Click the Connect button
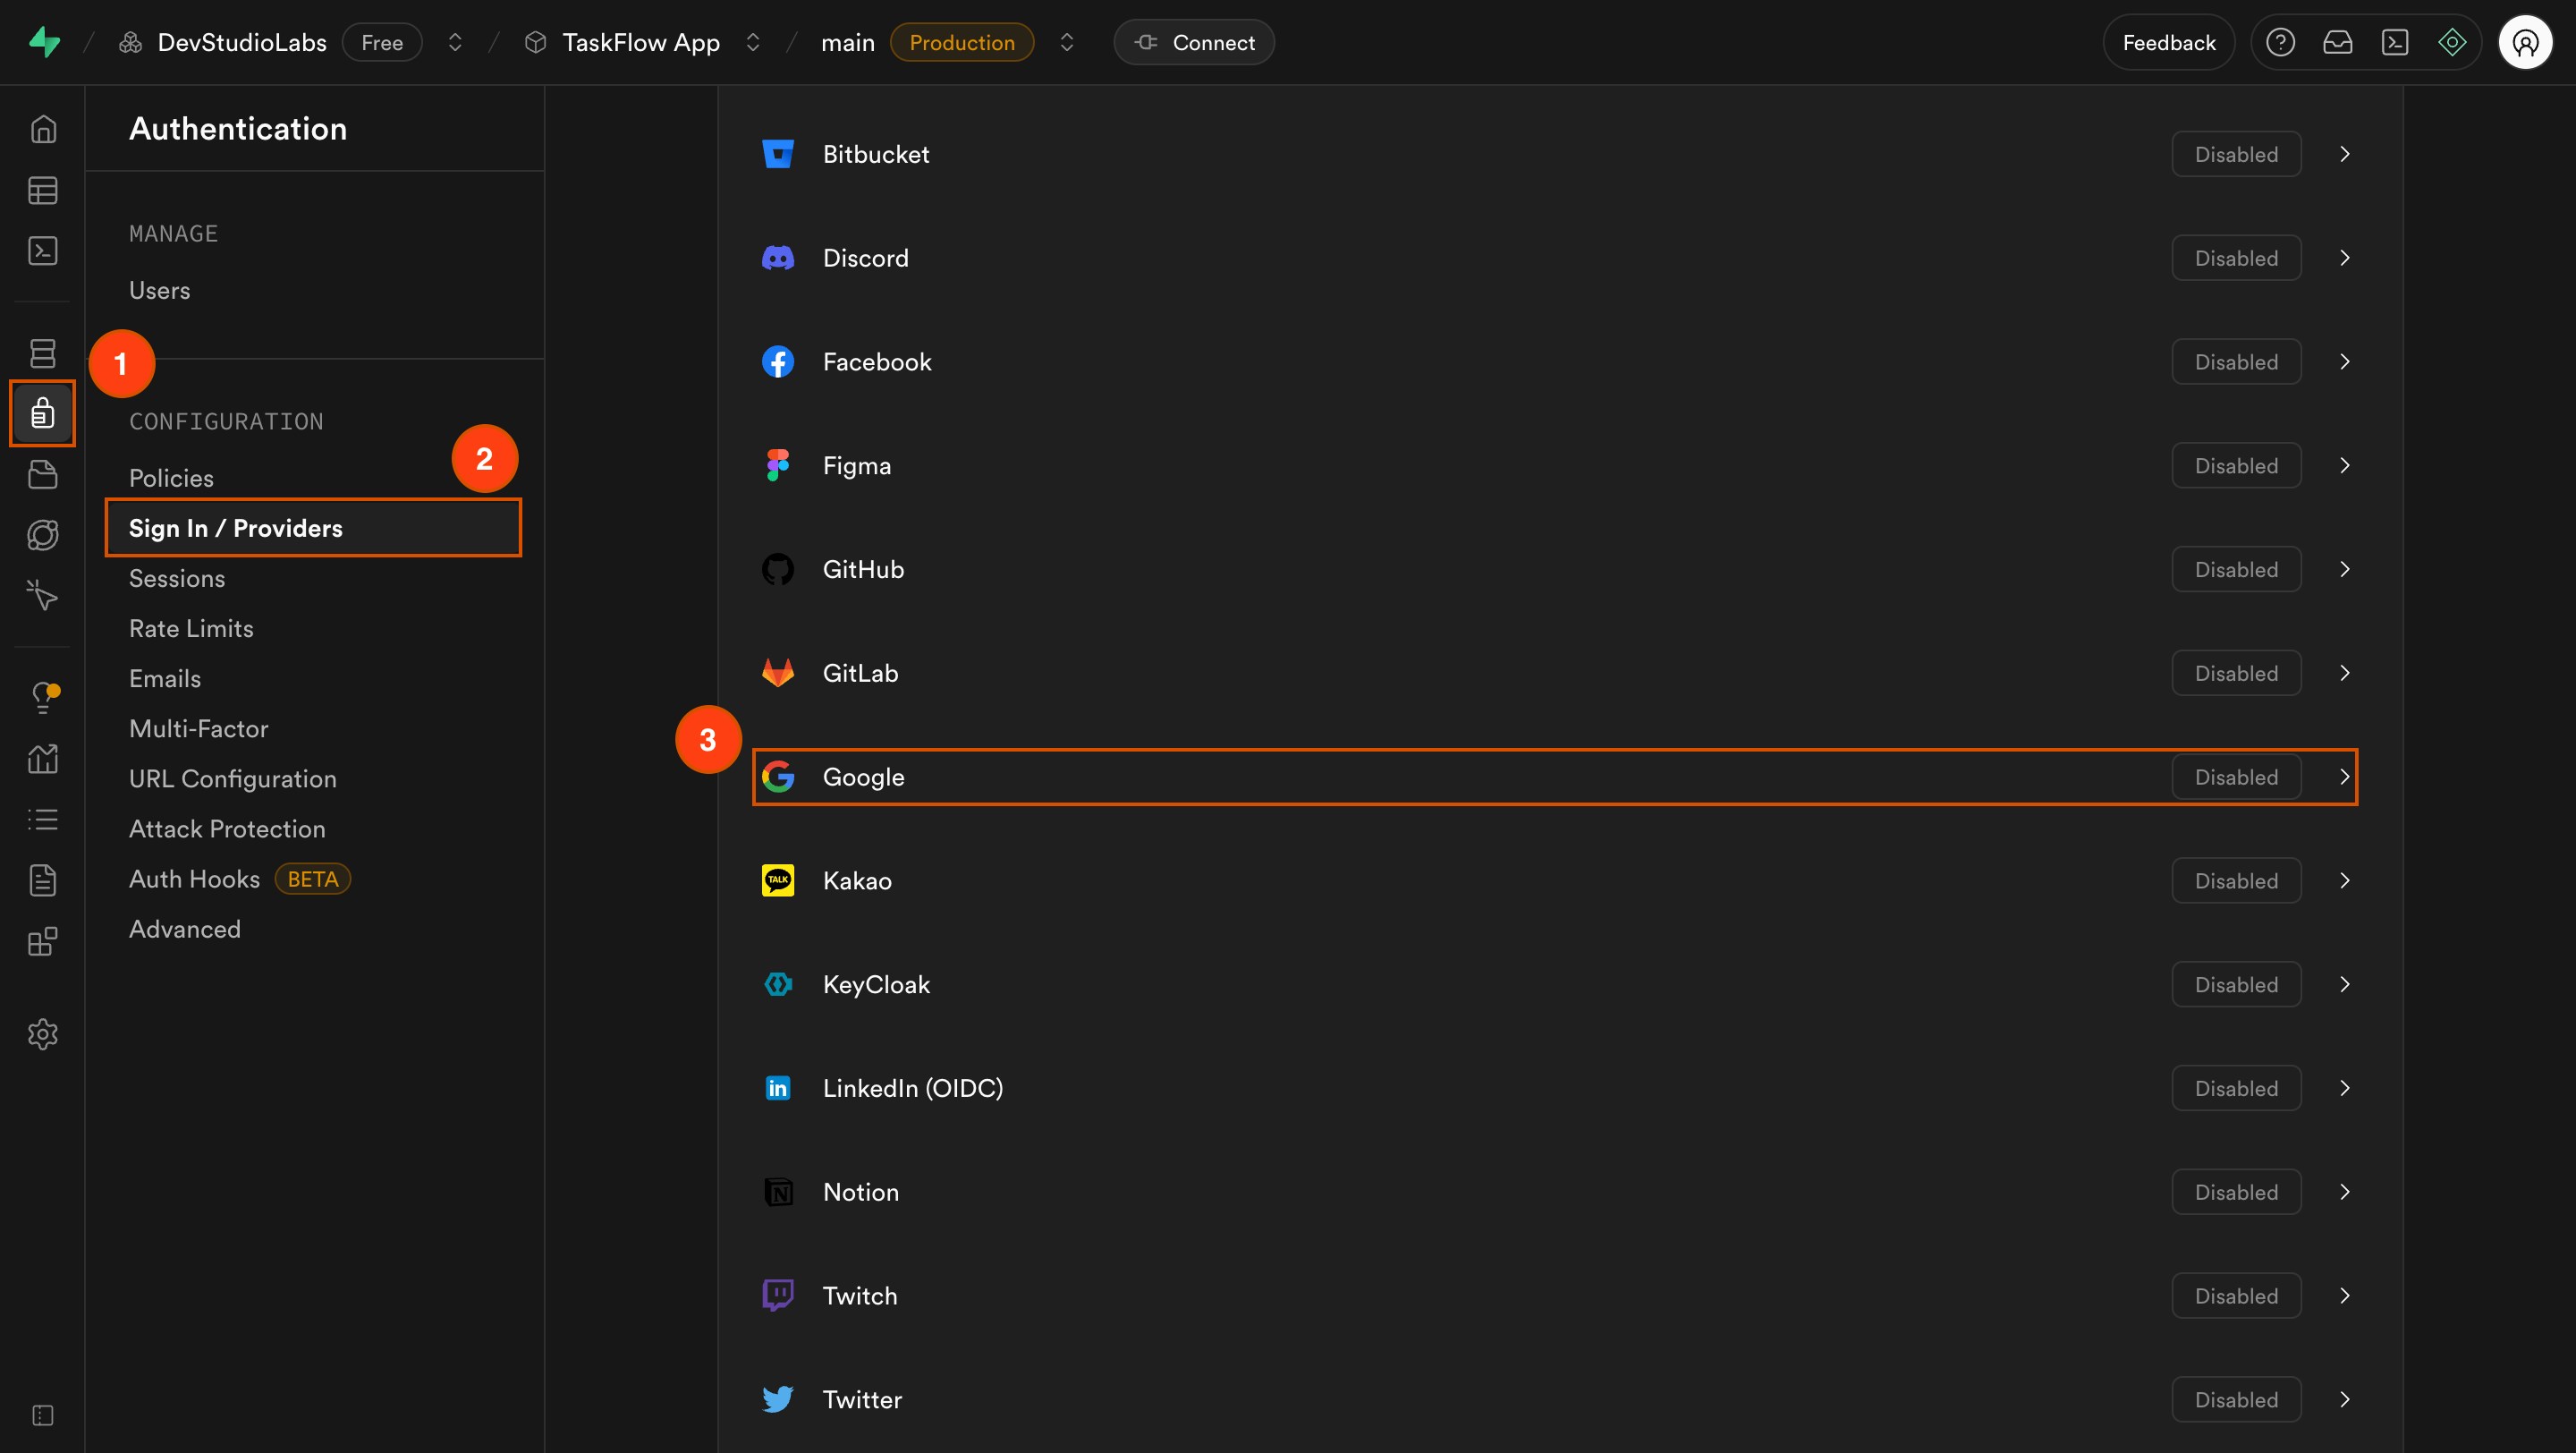Viewport: 2576px width, 1453px height. pyautogui.click(x=1193, y=41)
